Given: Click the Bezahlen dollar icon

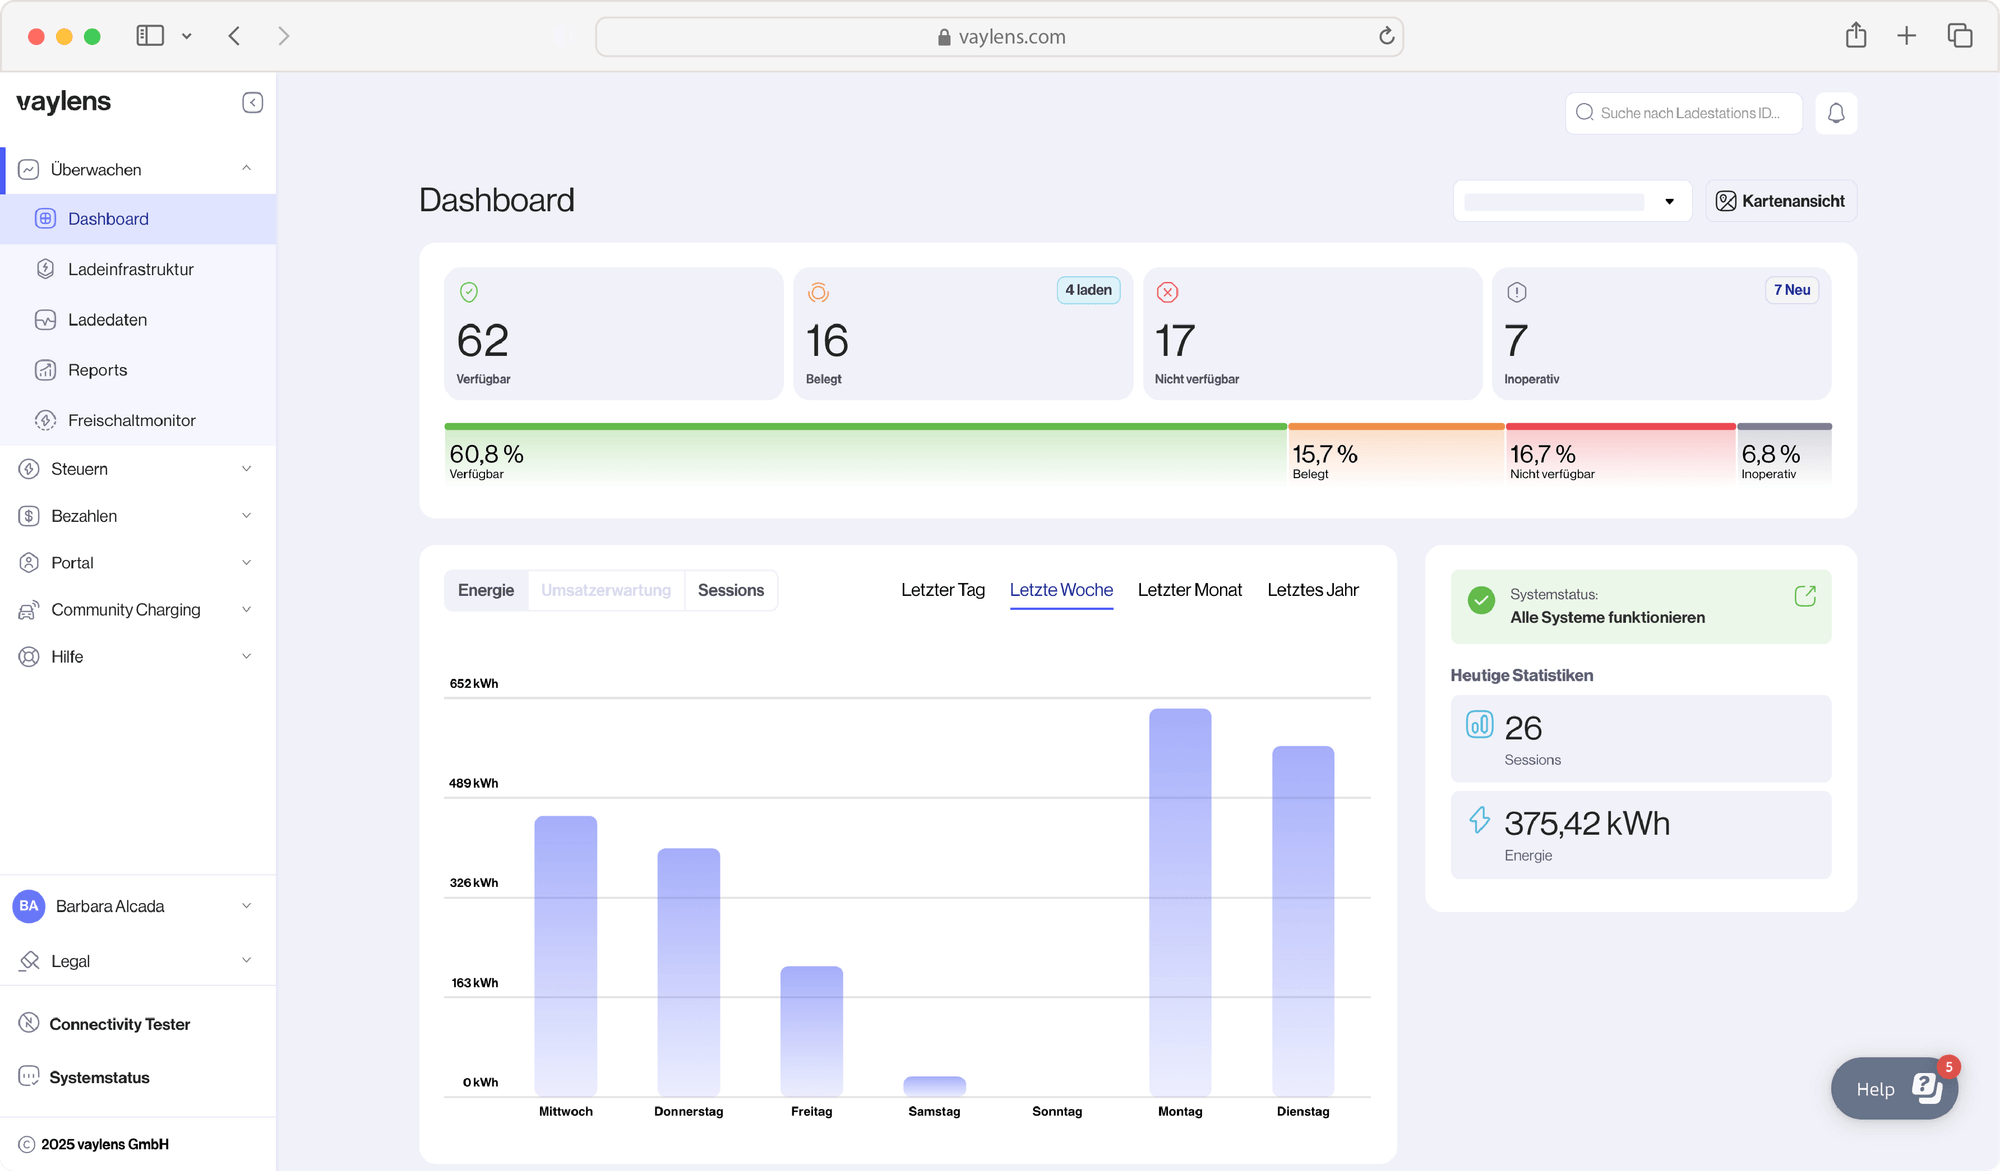Looking at the screenshot, I should pyautogui.click(x=29, y=516).
